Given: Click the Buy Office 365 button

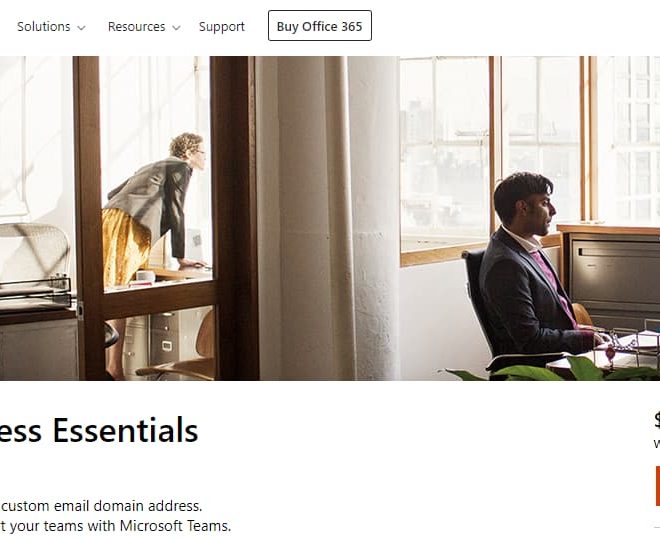Looking at the screenshot, I should (x=320, y=26).
